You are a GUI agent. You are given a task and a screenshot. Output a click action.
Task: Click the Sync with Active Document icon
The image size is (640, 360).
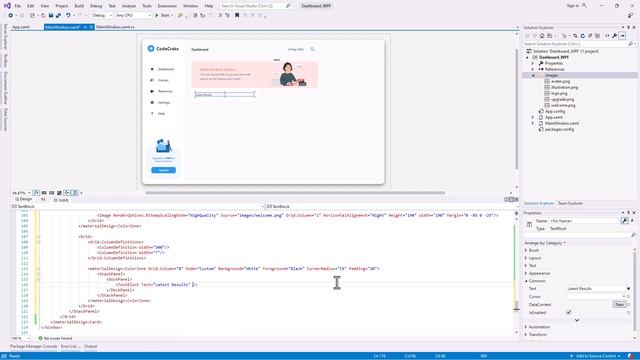pyautogui.click(x=575, y=36)
